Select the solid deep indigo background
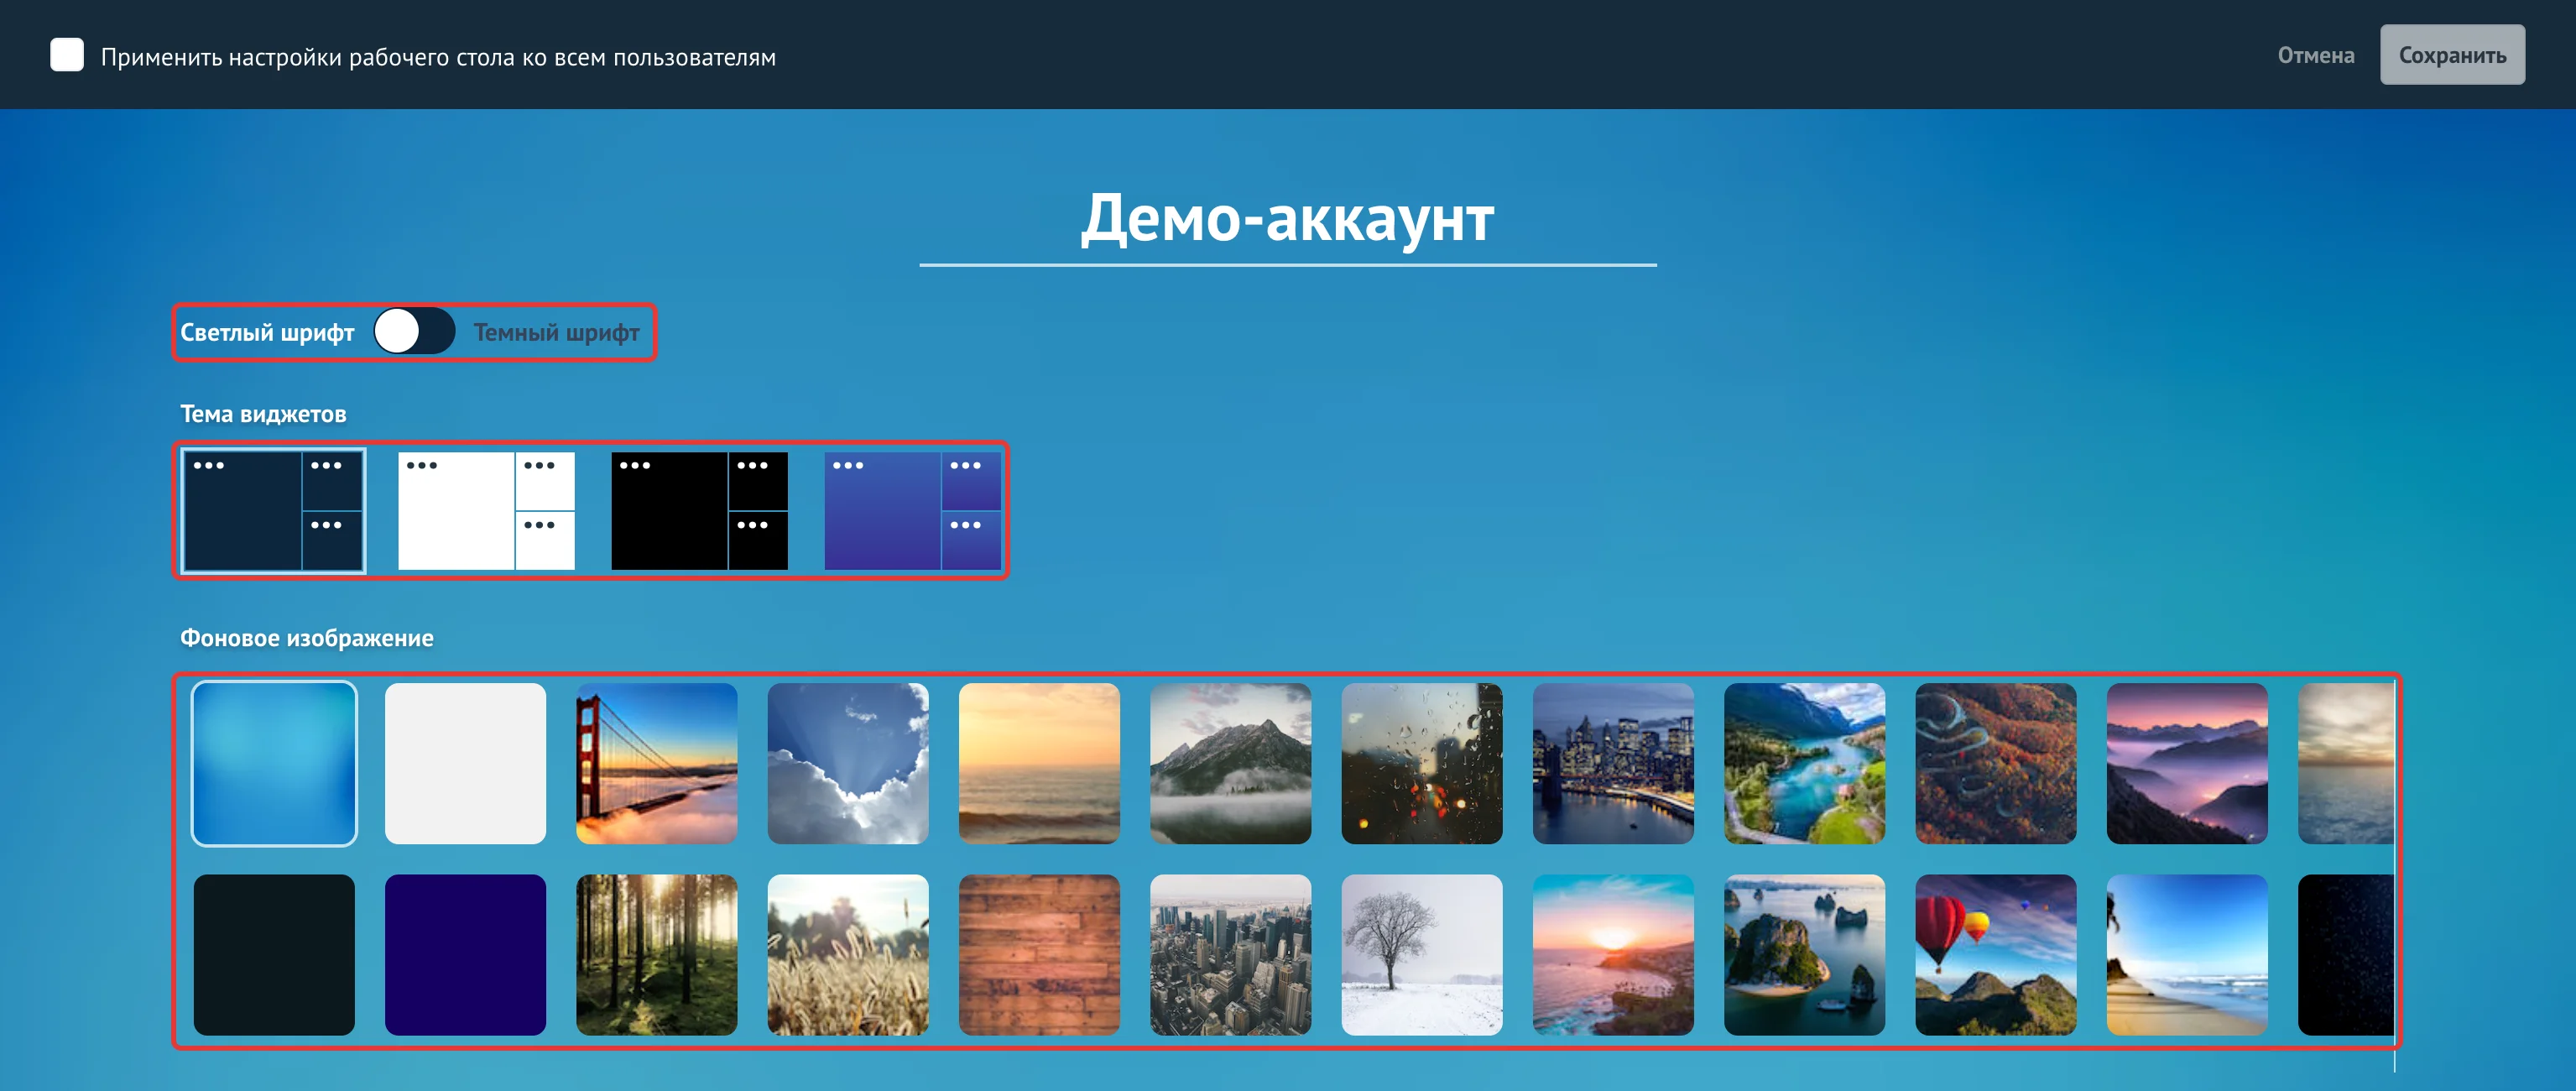Screen dimensions: 2576x1091 click(465, 955)
